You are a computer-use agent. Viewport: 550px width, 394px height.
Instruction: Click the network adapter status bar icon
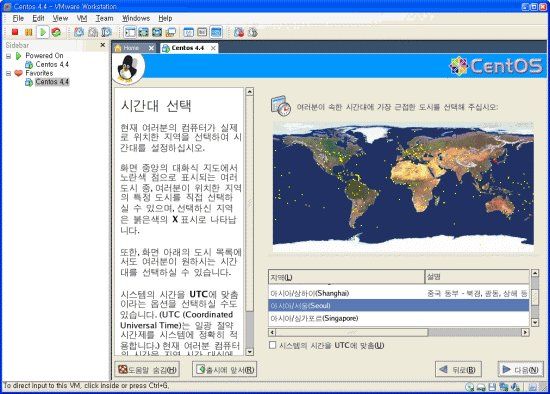pyautogui.click(x=504, y=387)
